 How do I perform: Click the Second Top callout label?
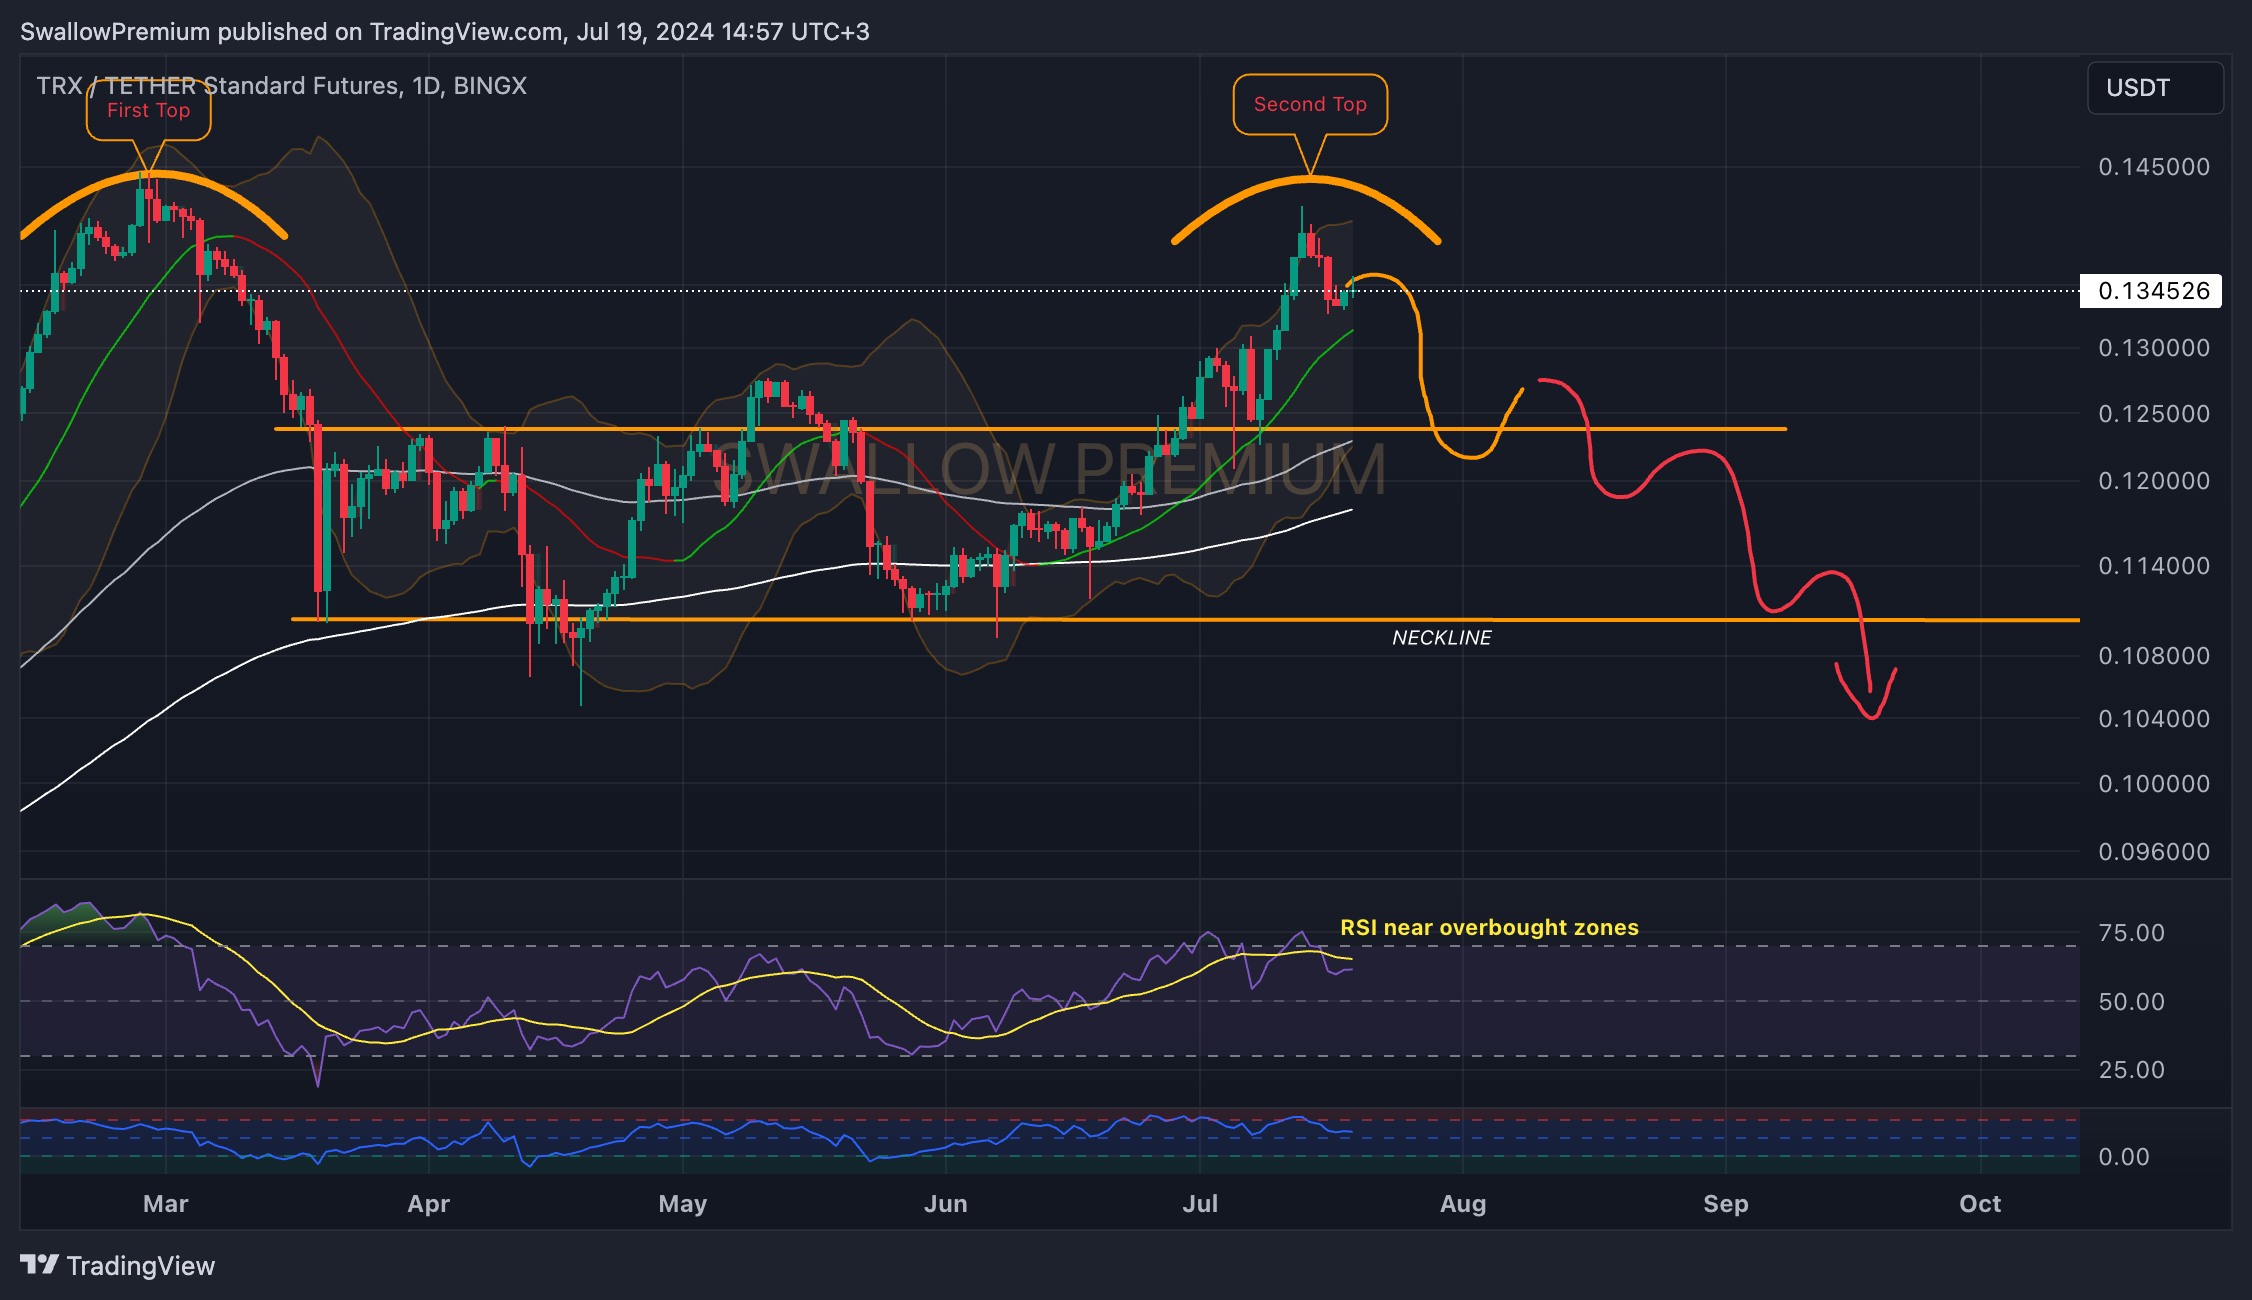(x=1310, y=105)
